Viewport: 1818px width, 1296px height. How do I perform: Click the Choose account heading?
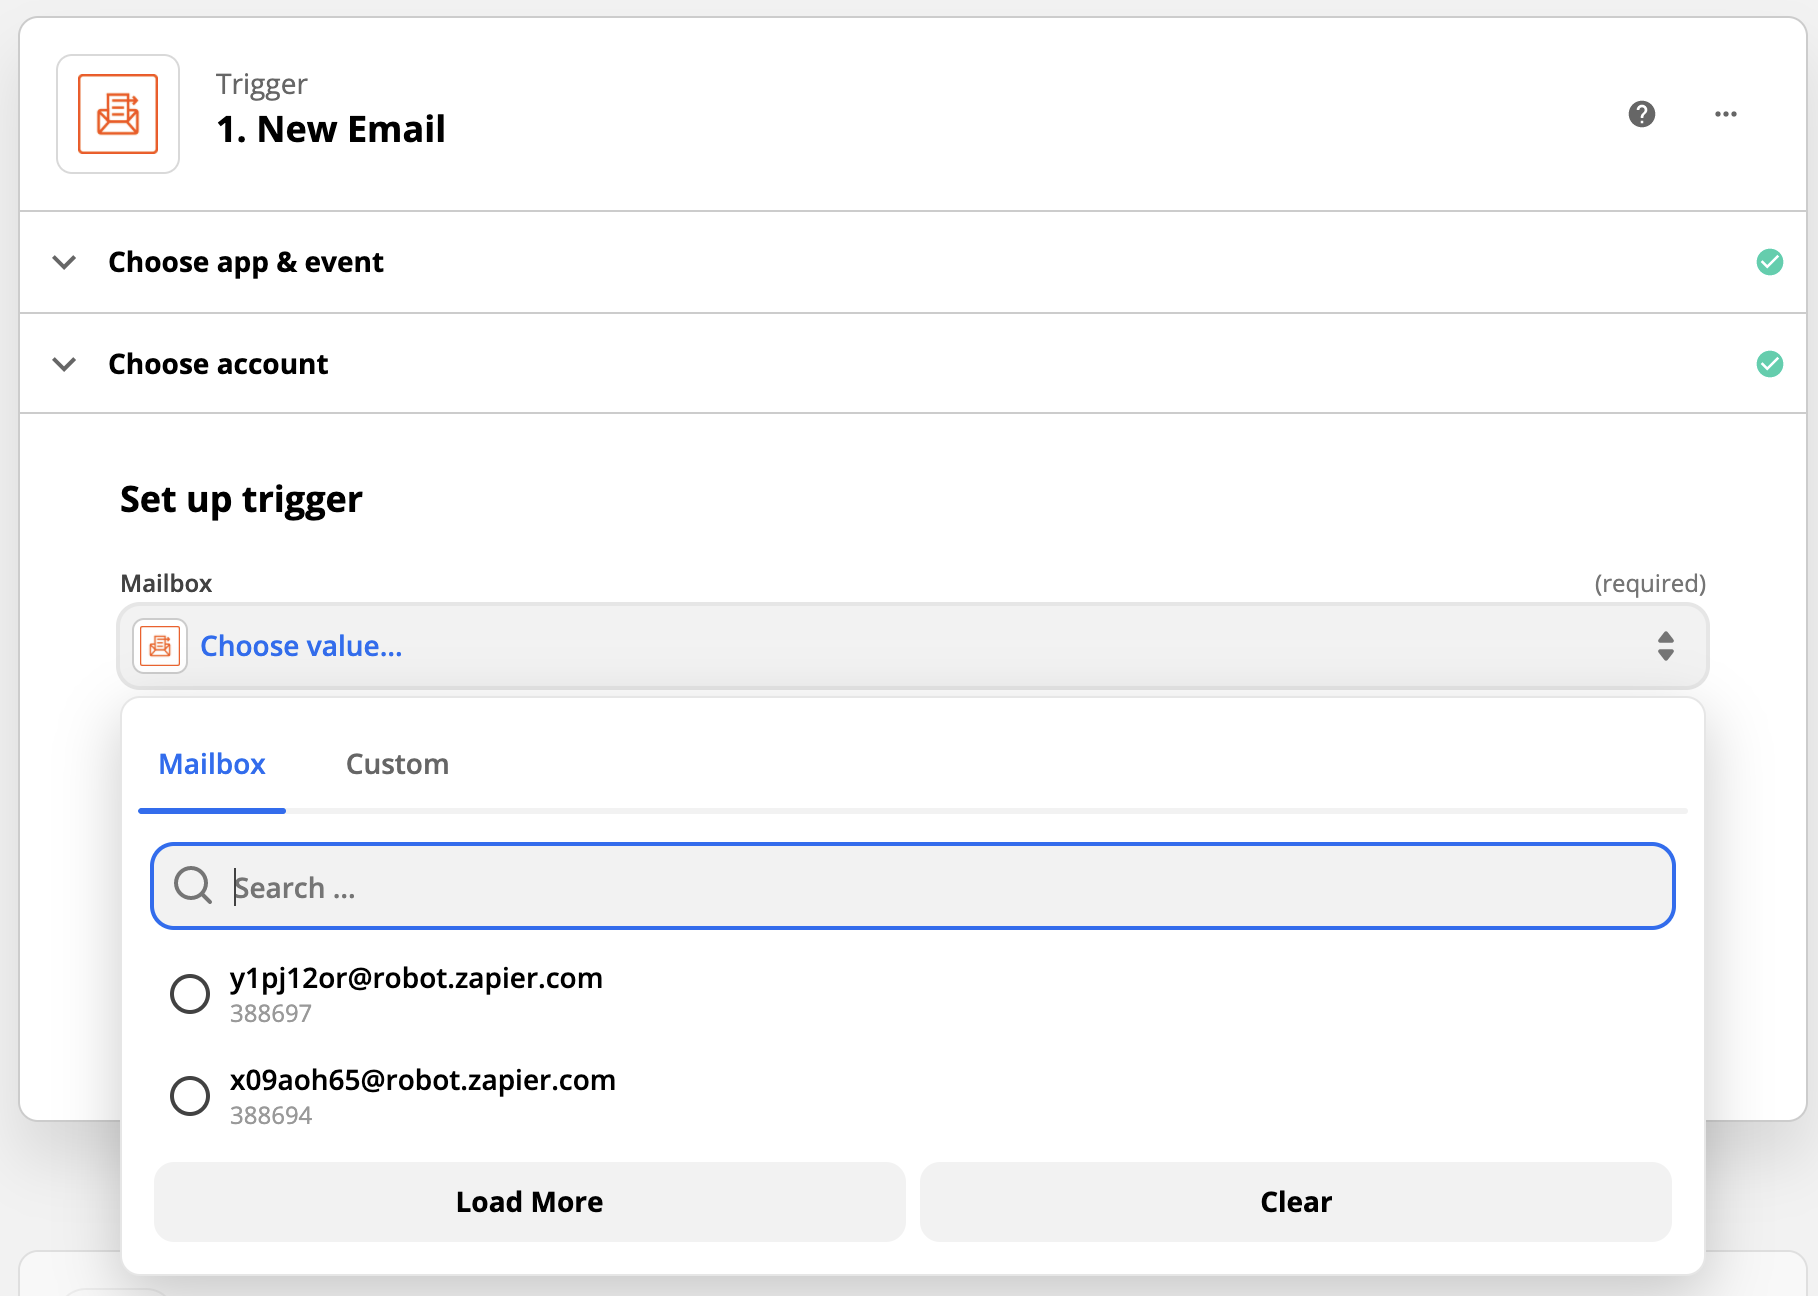[218, 364]
